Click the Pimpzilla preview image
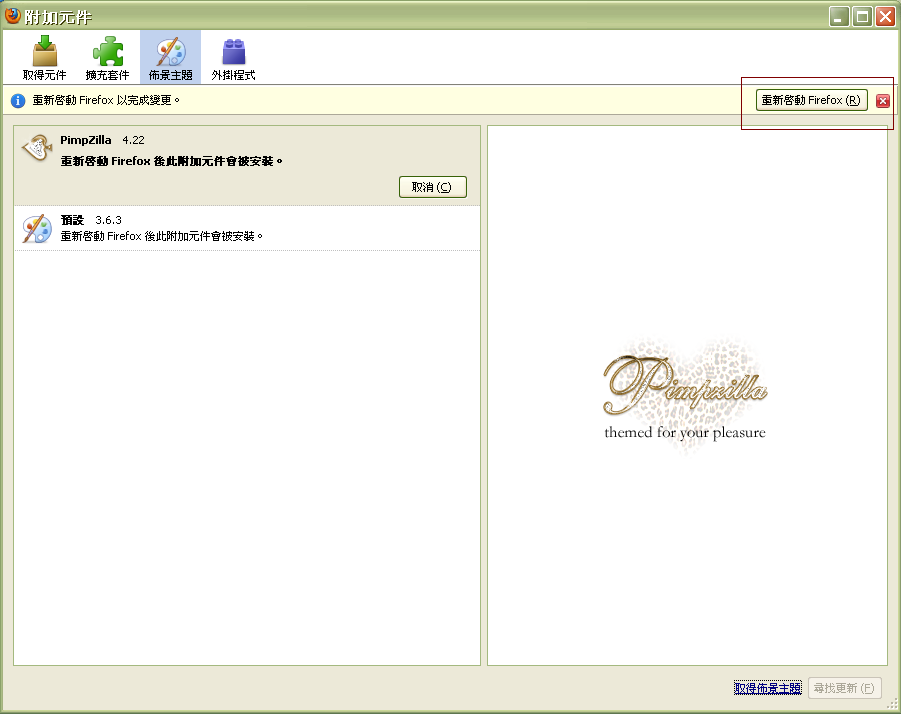The image size is (901, 714). (685, 395)
